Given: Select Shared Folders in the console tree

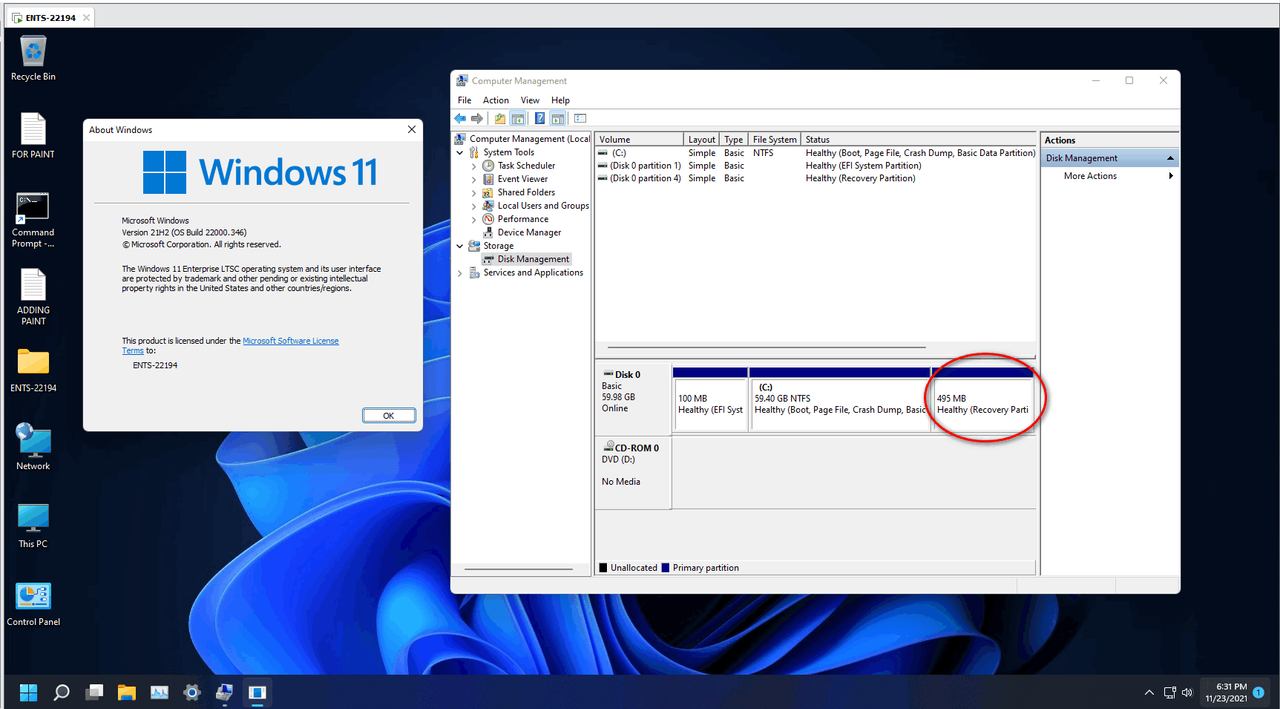Looking at the screenshot, I should [526, 192].
